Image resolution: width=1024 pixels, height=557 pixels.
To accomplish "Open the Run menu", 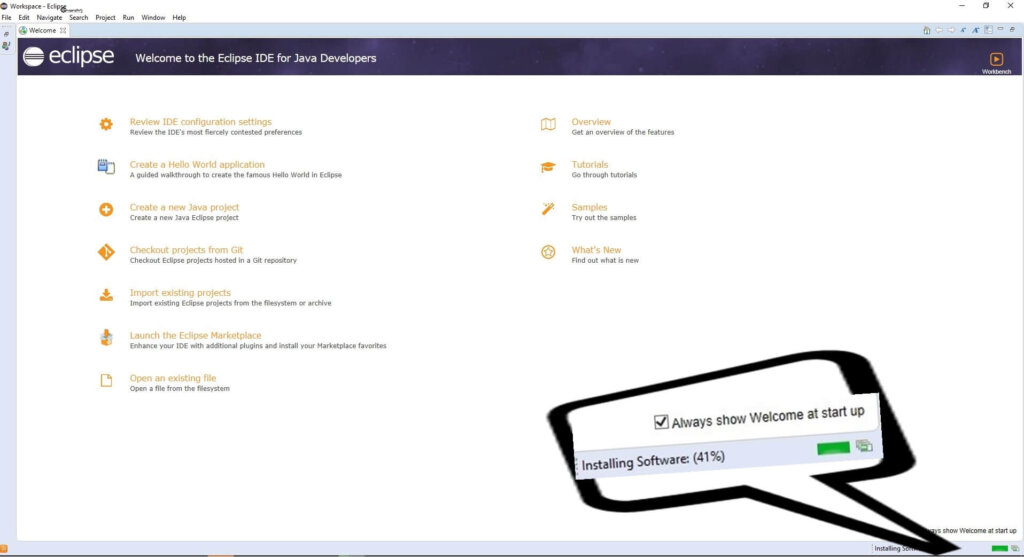I will click(x=128, y=18).
